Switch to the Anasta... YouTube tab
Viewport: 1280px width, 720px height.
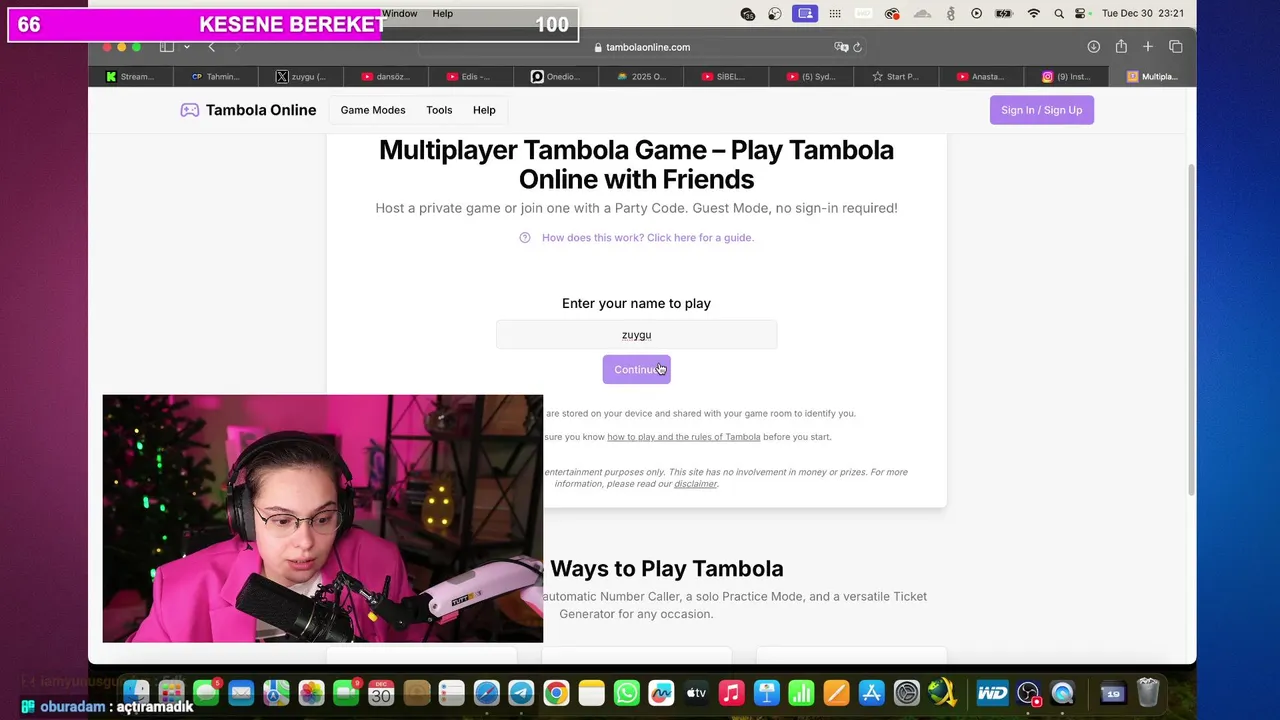[981, 76]
